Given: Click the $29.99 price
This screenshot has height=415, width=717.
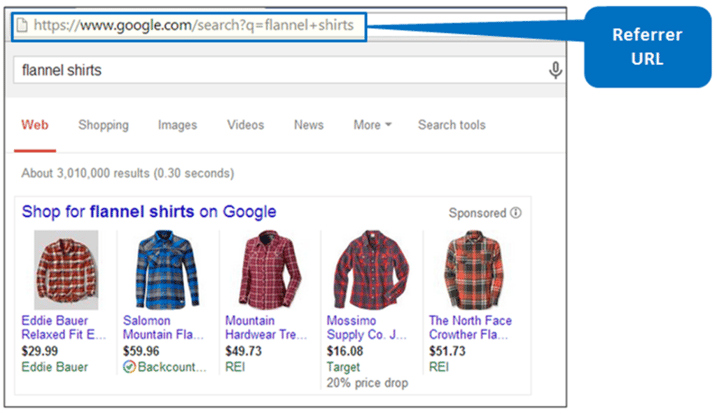Looking at the screenshot, I should pos(40,351).
